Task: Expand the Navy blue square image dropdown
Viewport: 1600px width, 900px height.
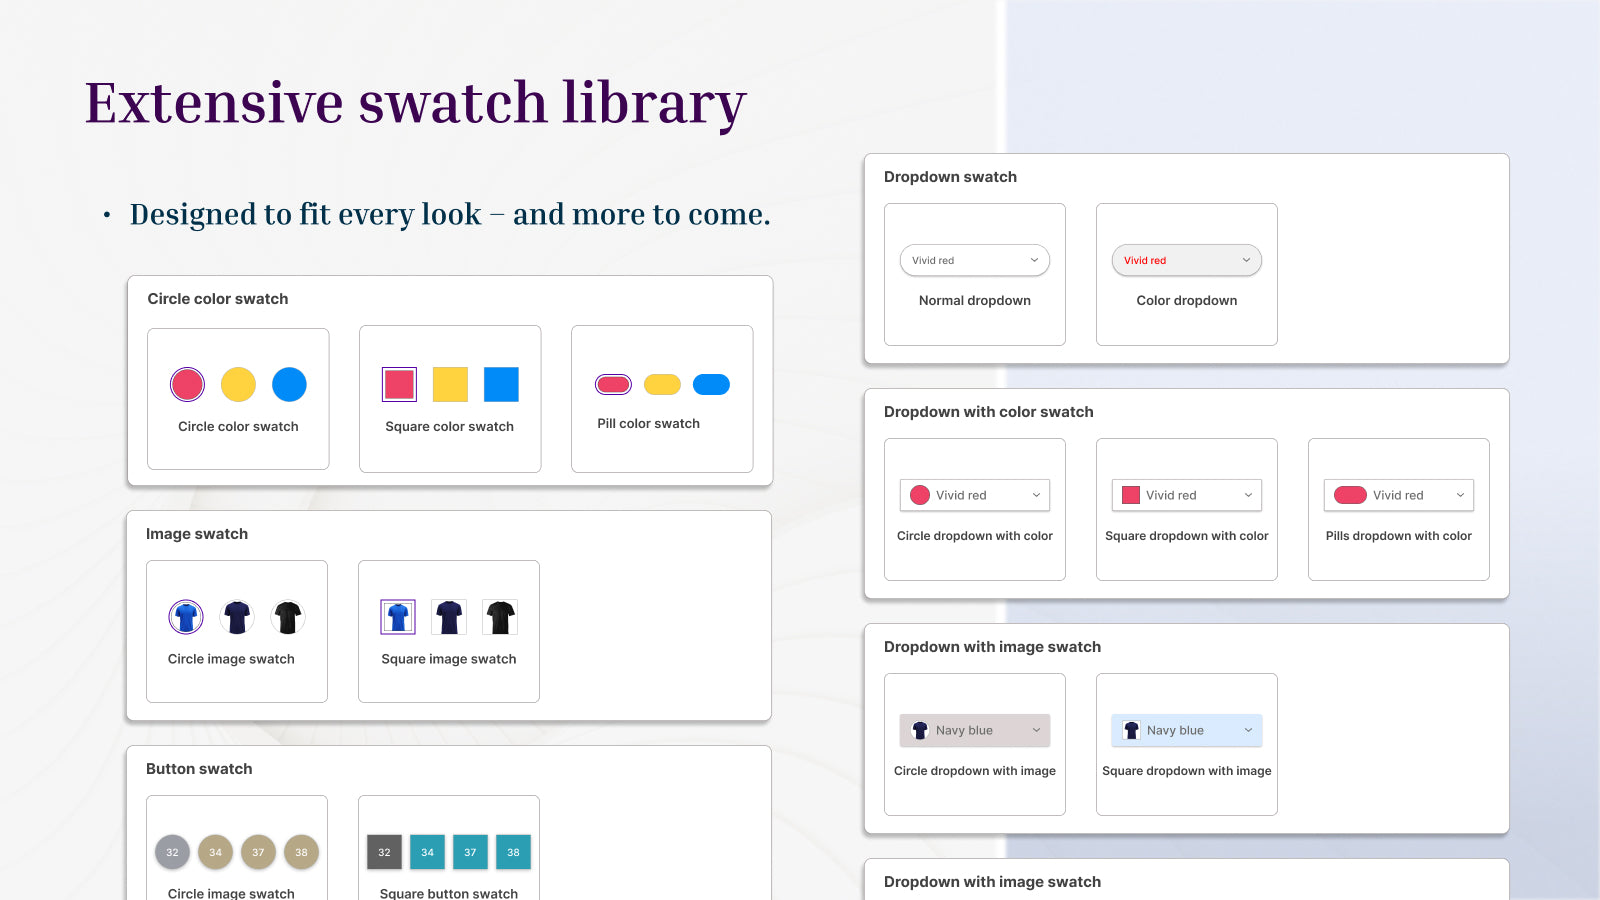Action: pyautogui.click(x=1187, y=730)
